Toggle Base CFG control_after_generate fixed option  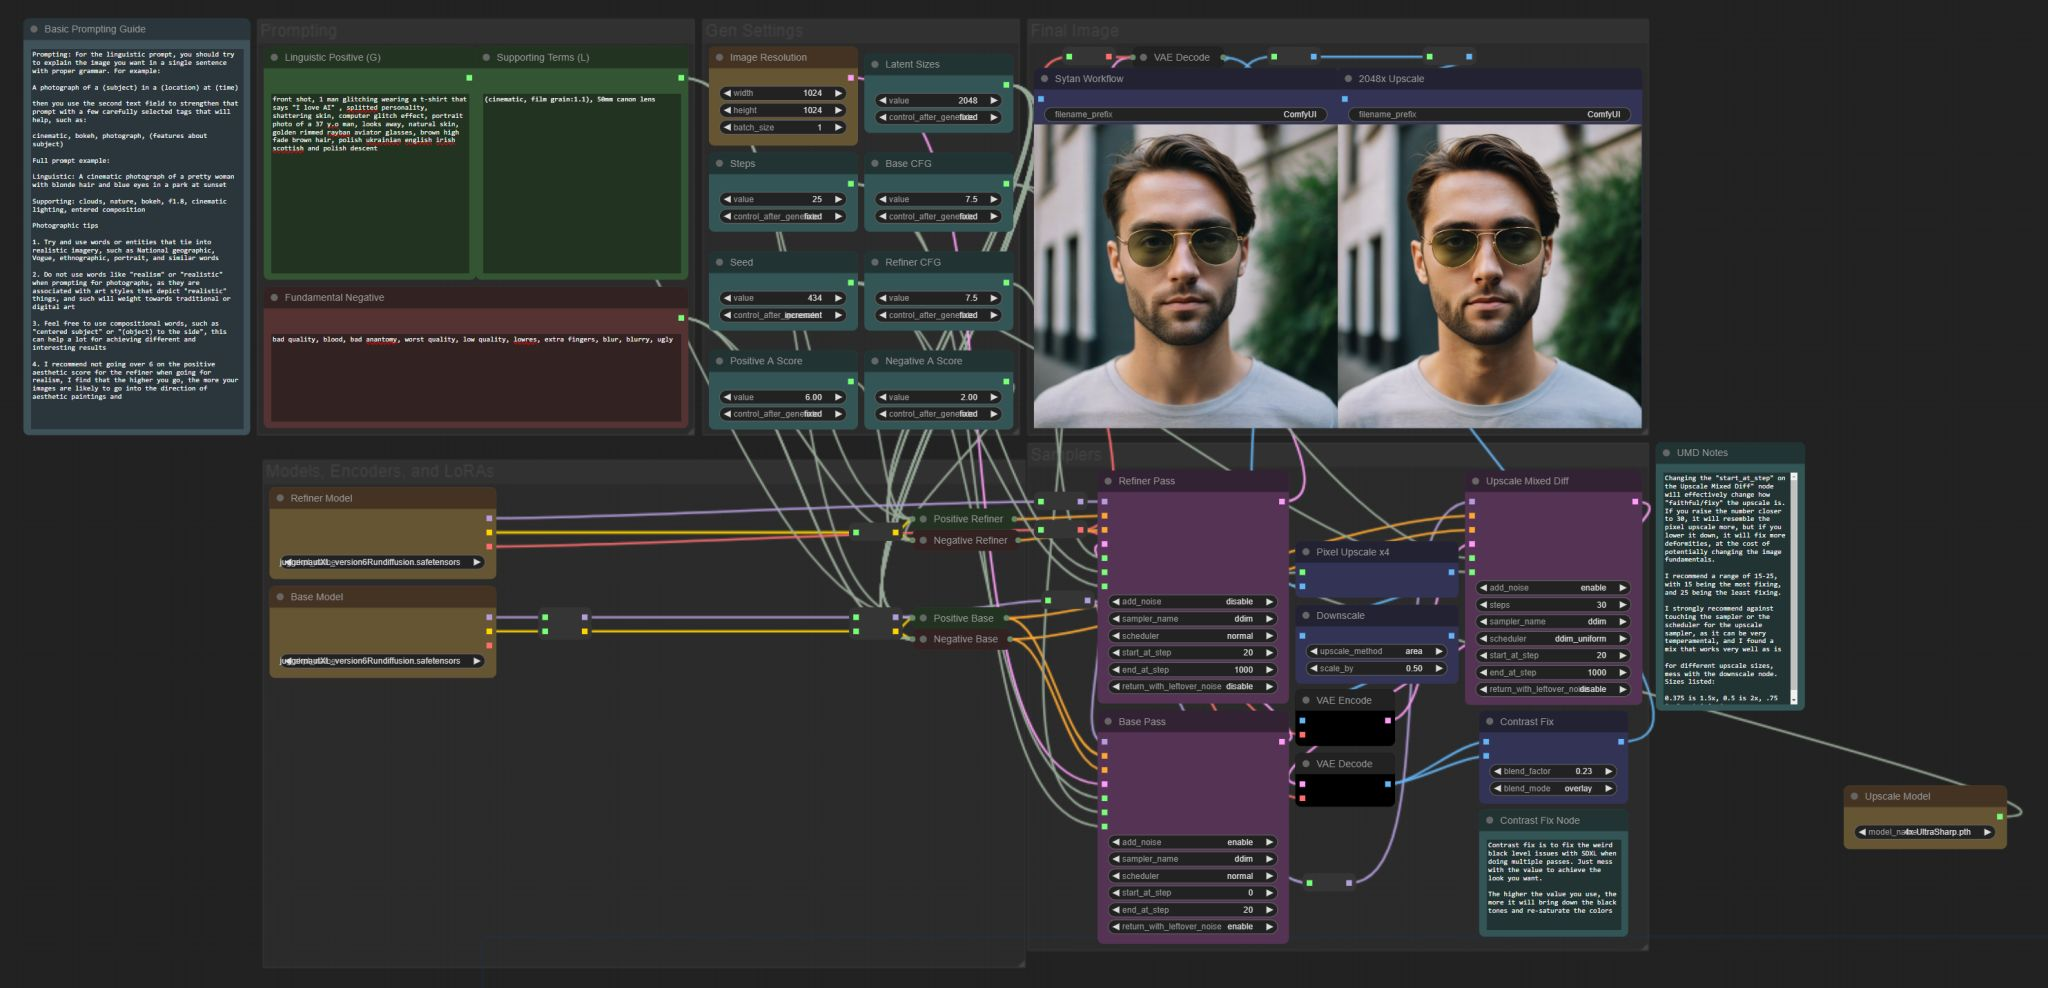coord(939,217)
